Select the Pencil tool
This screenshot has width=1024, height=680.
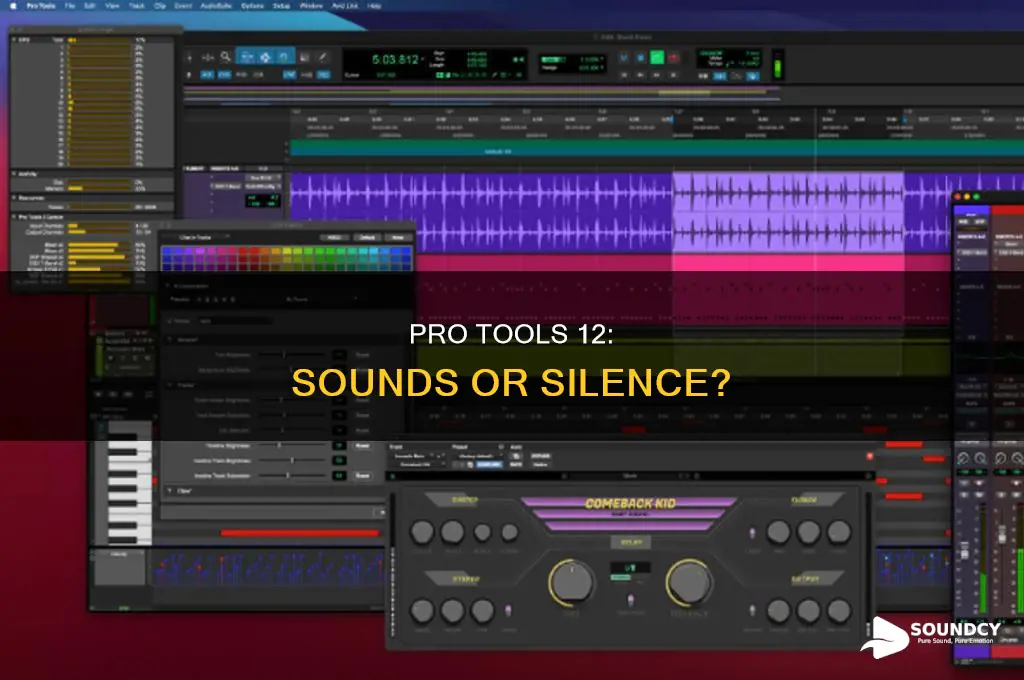click(x=323, y=57)
